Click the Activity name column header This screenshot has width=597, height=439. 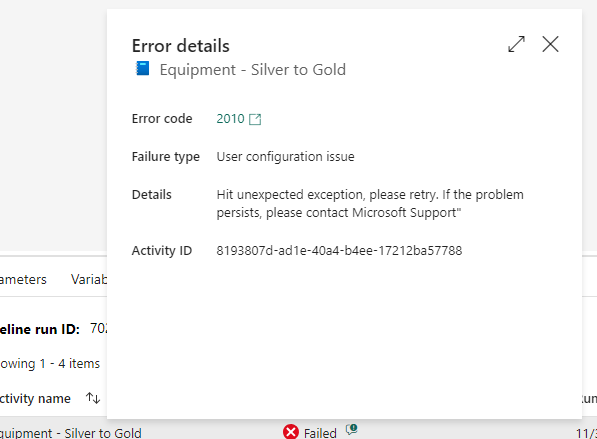35,398
